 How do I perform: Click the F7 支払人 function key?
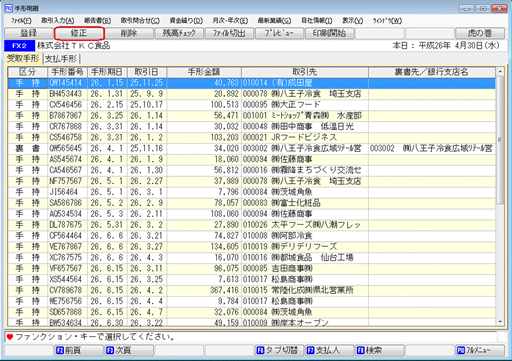[x=329, y=350]
